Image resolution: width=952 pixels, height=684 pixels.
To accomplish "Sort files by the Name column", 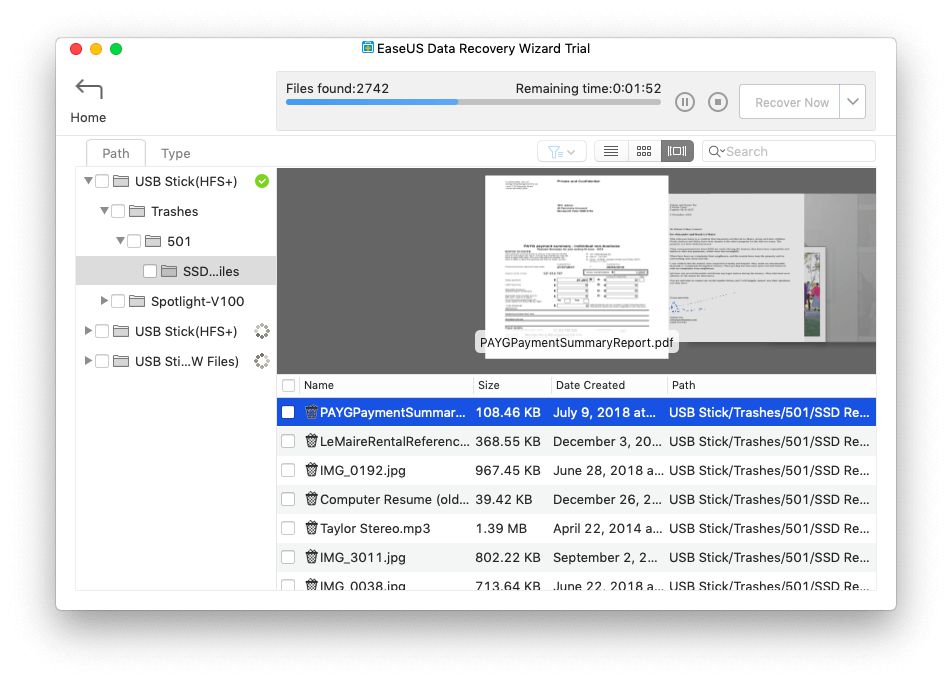I will click(x=386, y=385).
